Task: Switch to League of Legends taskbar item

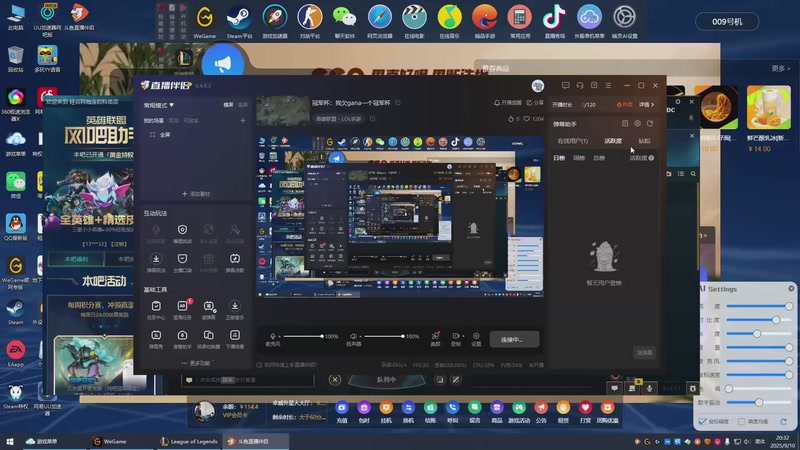Action: [x=189, y=441]
